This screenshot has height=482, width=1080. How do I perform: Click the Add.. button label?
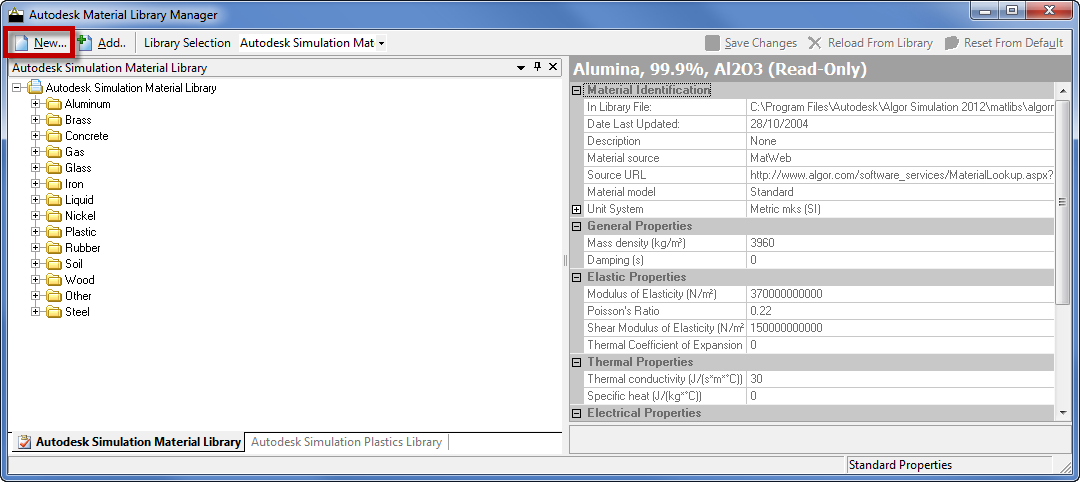pyautogui.click(x=112, y=43)
